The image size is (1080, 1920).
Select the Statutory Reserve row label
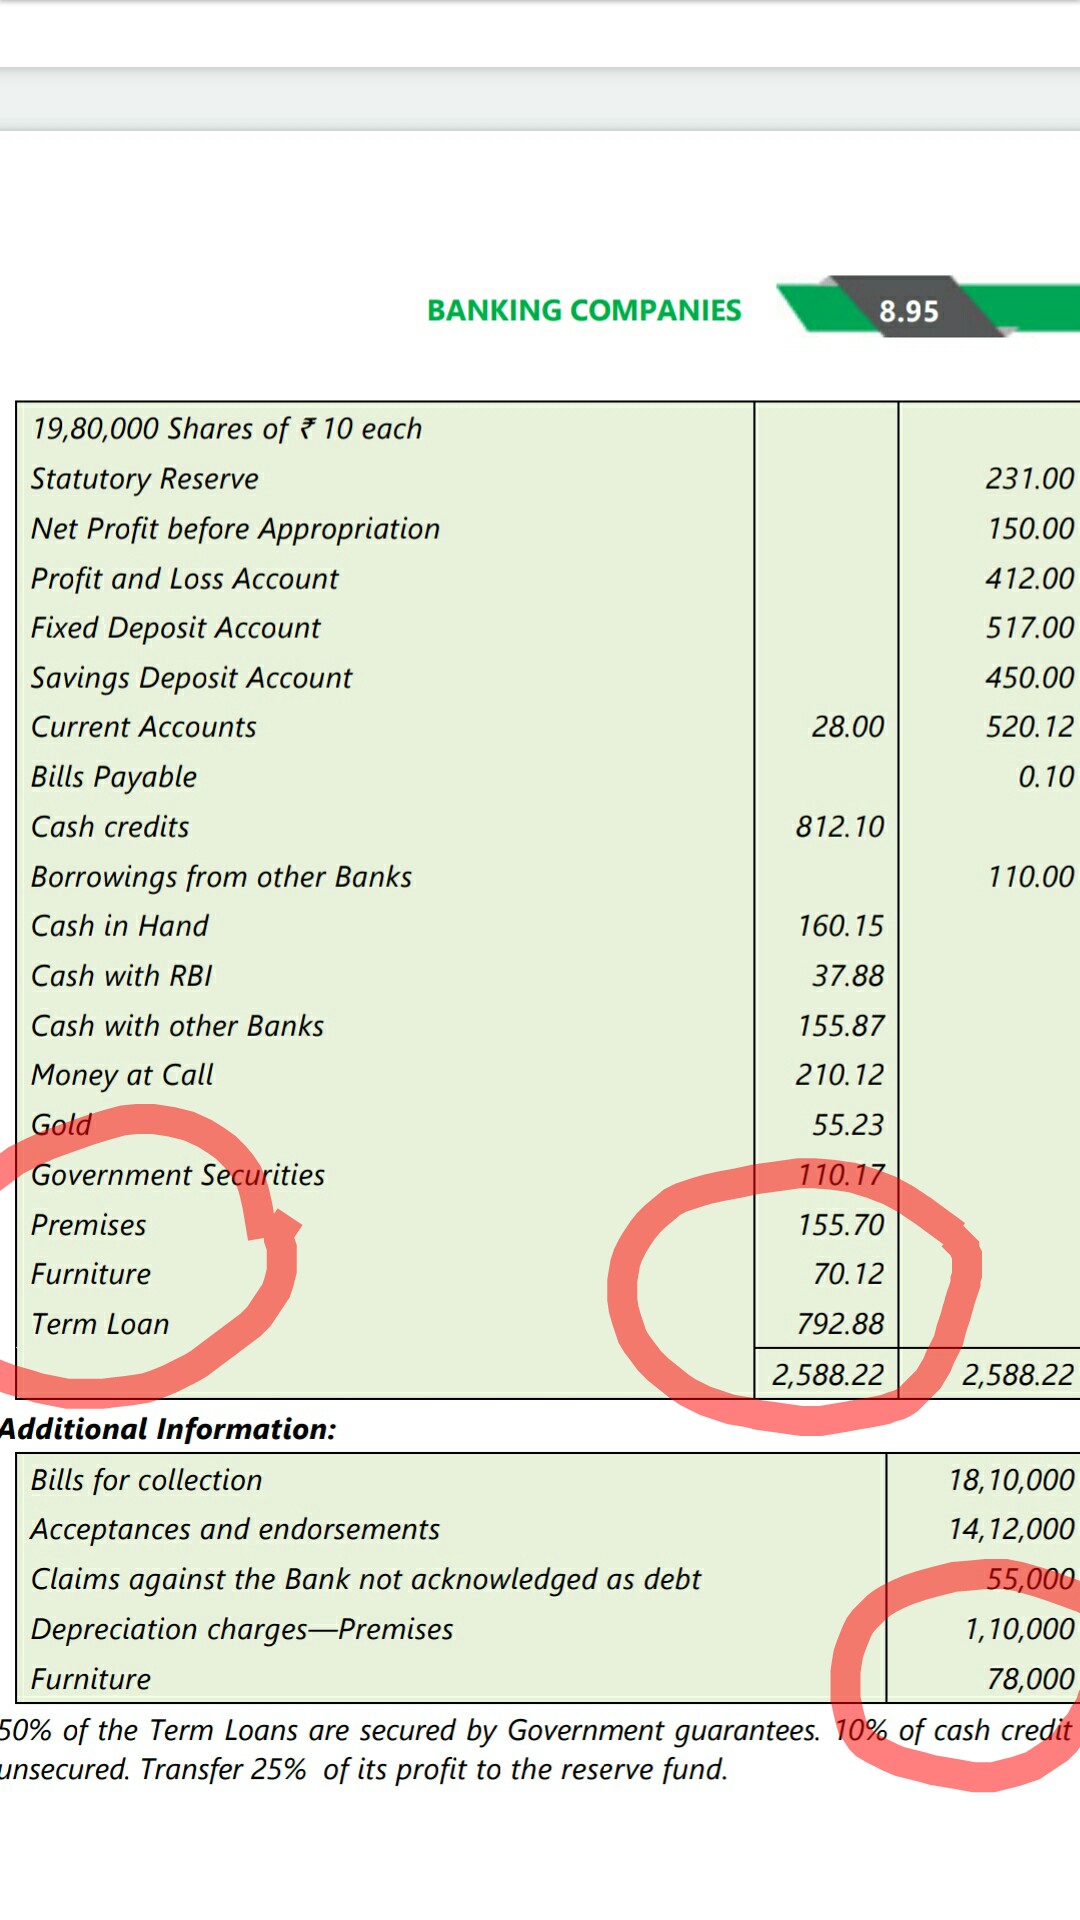[144, 479]
